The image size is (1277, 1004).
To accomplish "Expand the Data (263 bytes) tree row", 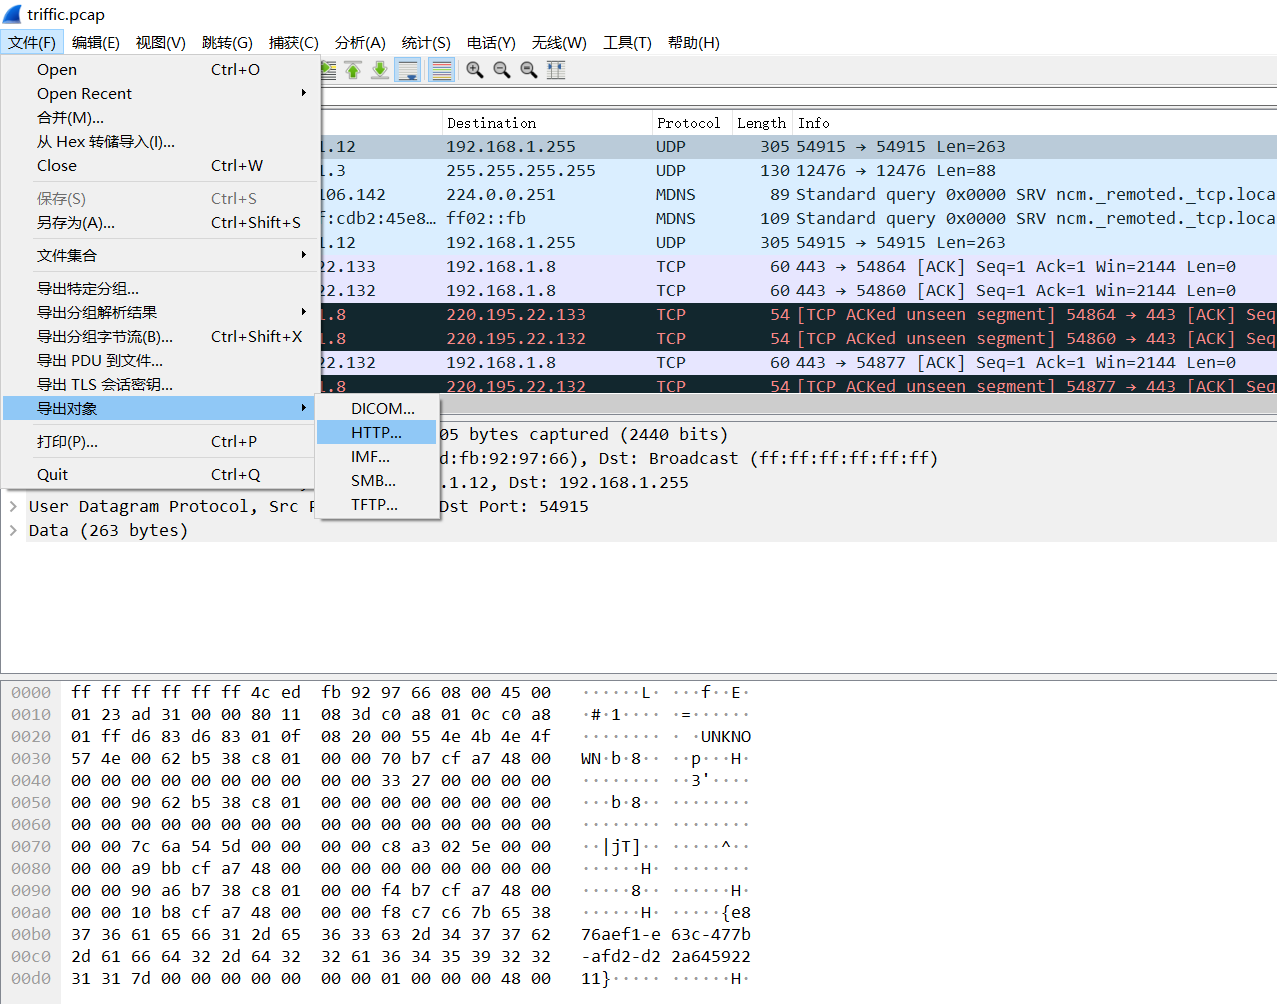I will point(13,530).
